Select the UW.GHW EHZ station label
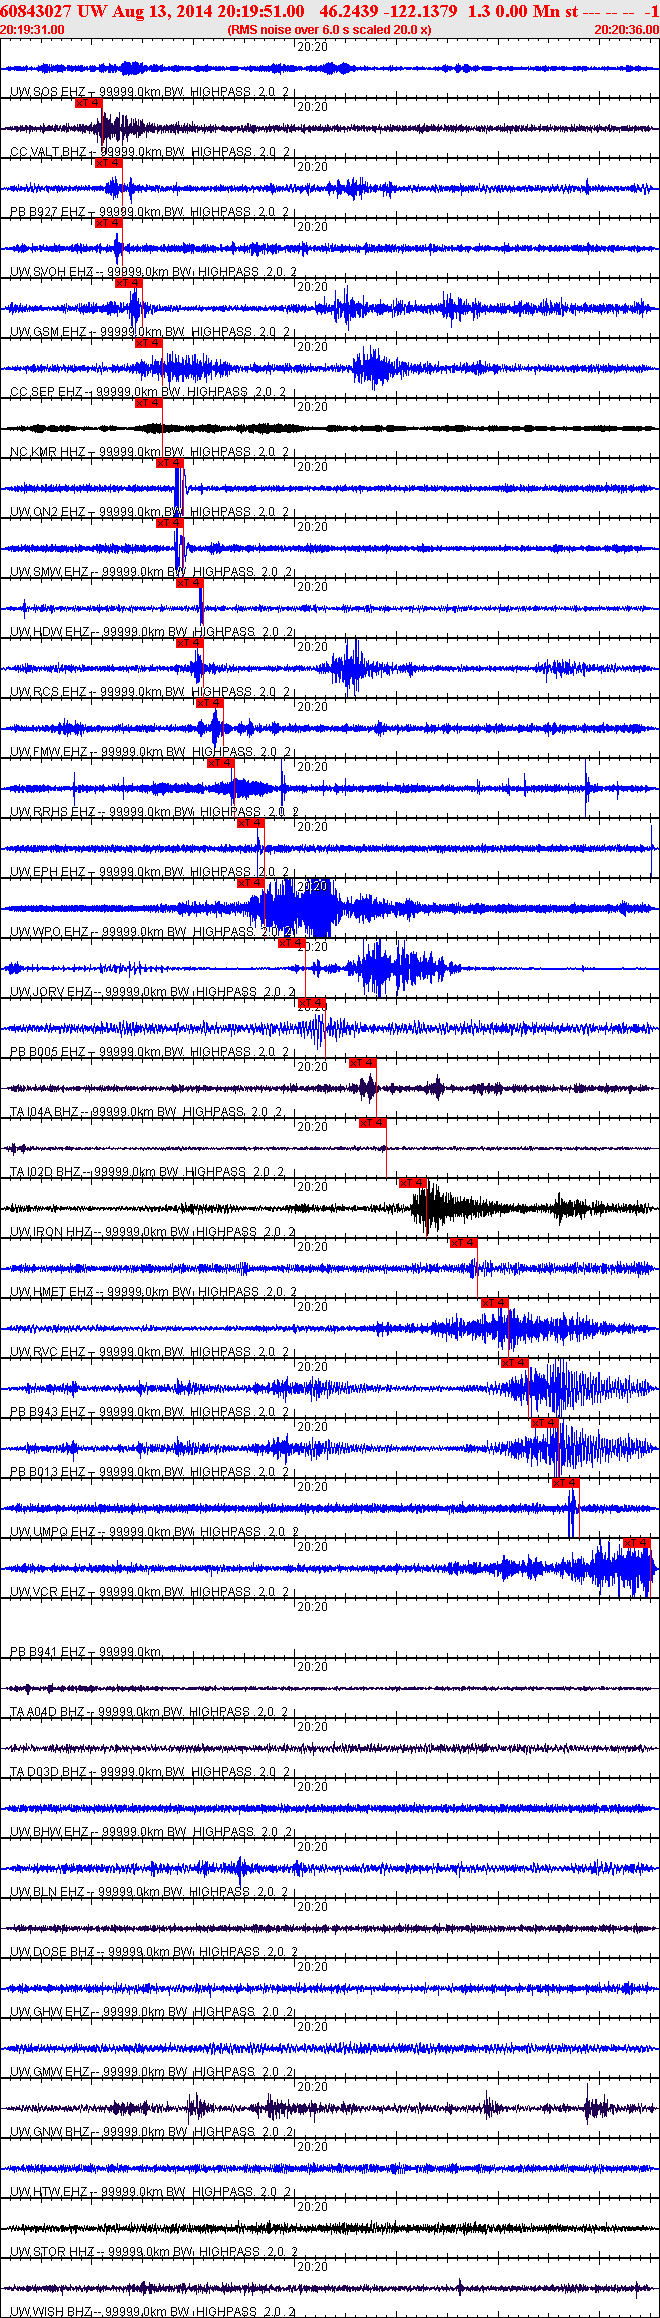Image resolution: width=660 pixels, height=2318 pixels. 50,2012
